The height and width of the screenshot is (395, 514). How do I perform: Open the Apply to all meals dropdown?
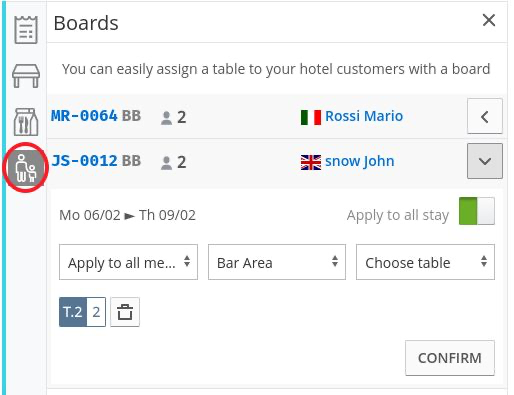click(128, 262)
